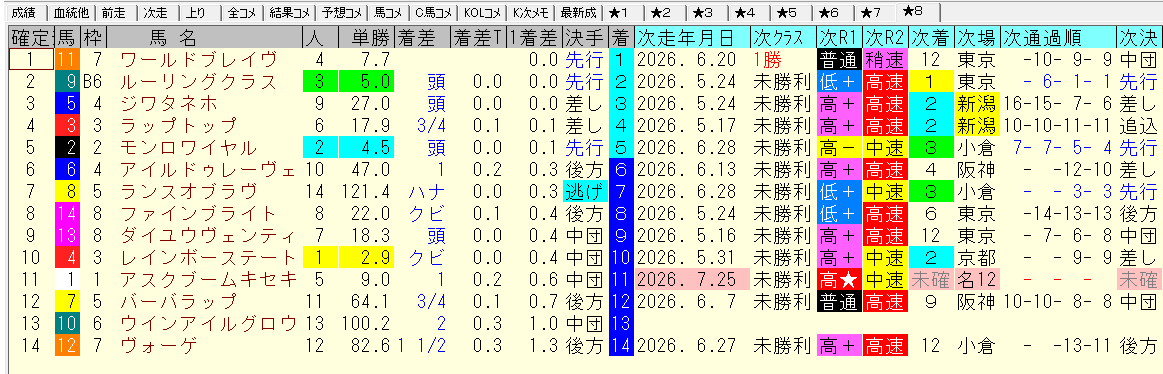Screen dimensions: 1163x374
Task: Click the 逃げ cell for ランスオブラヴ
Action: [x=584, y=191]
